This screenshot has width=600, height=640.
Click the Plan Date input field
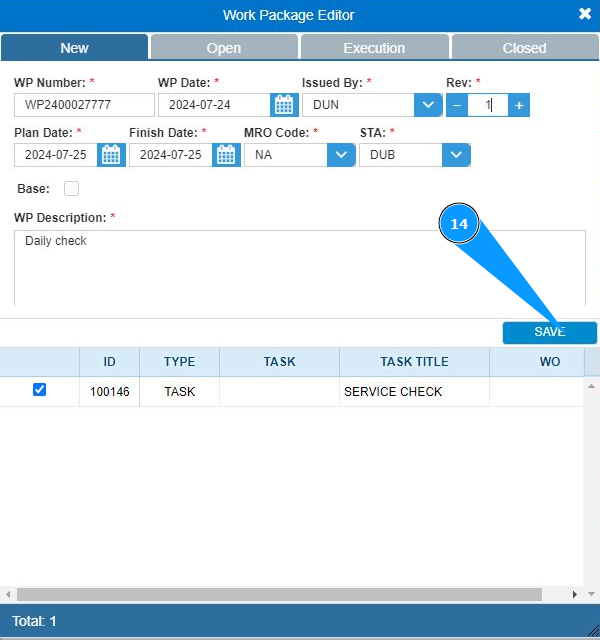click(56, 155)
